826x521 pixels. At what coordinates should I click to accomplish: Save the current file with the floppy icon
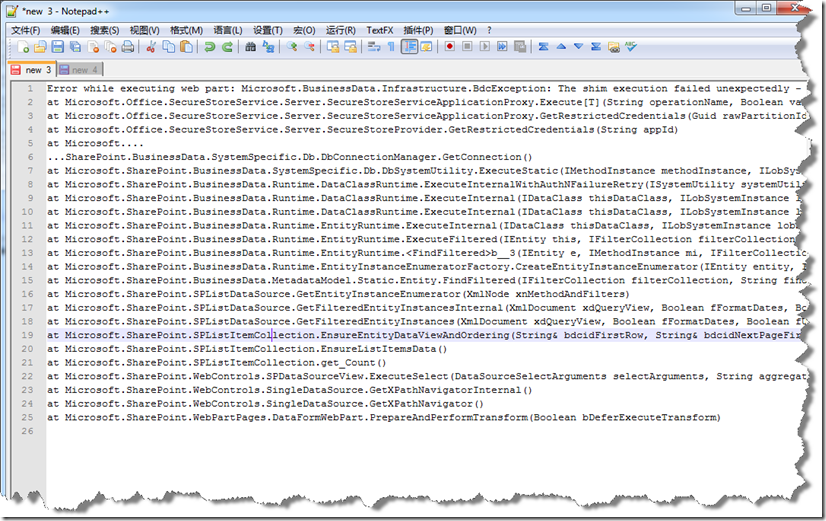[x=58, y=47]
